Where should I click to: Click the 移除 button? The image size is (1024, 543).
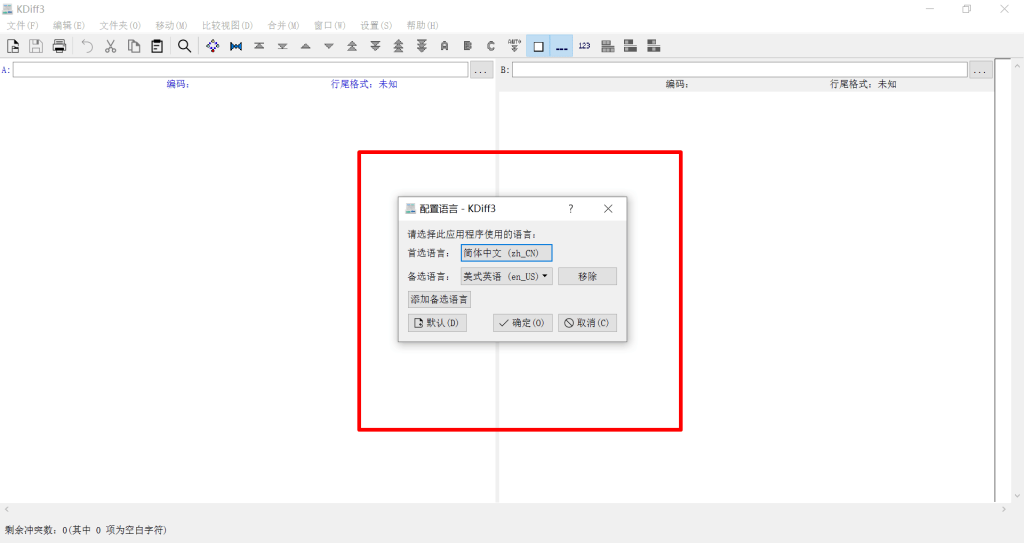587,276
